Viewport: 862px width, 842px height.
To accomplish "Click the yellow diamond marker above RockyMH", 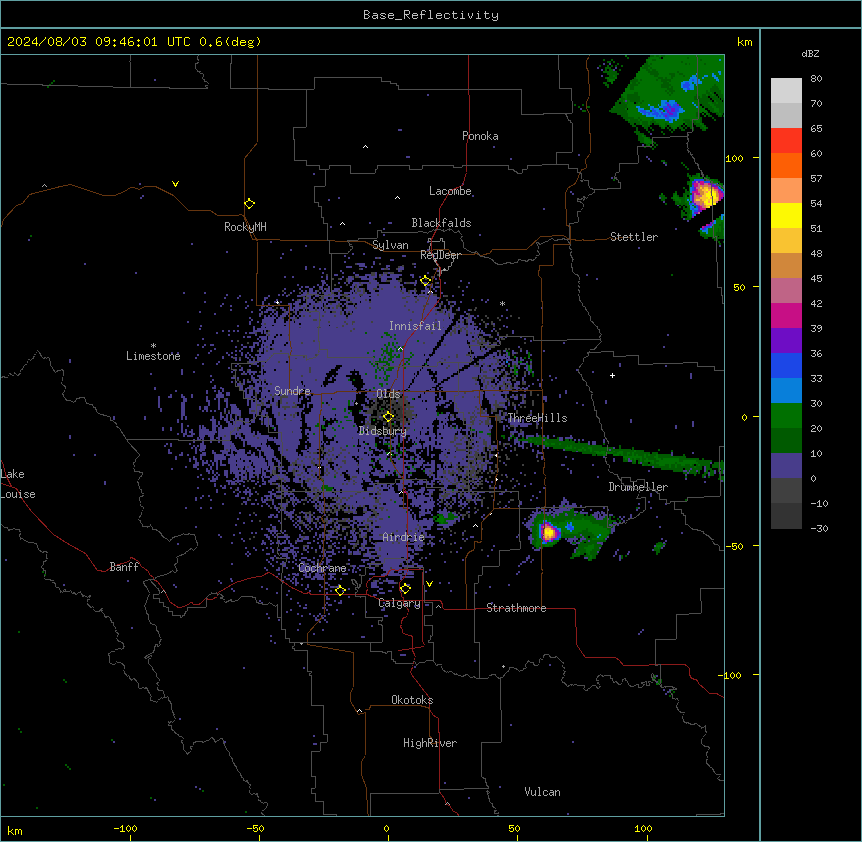I will 249,204.
